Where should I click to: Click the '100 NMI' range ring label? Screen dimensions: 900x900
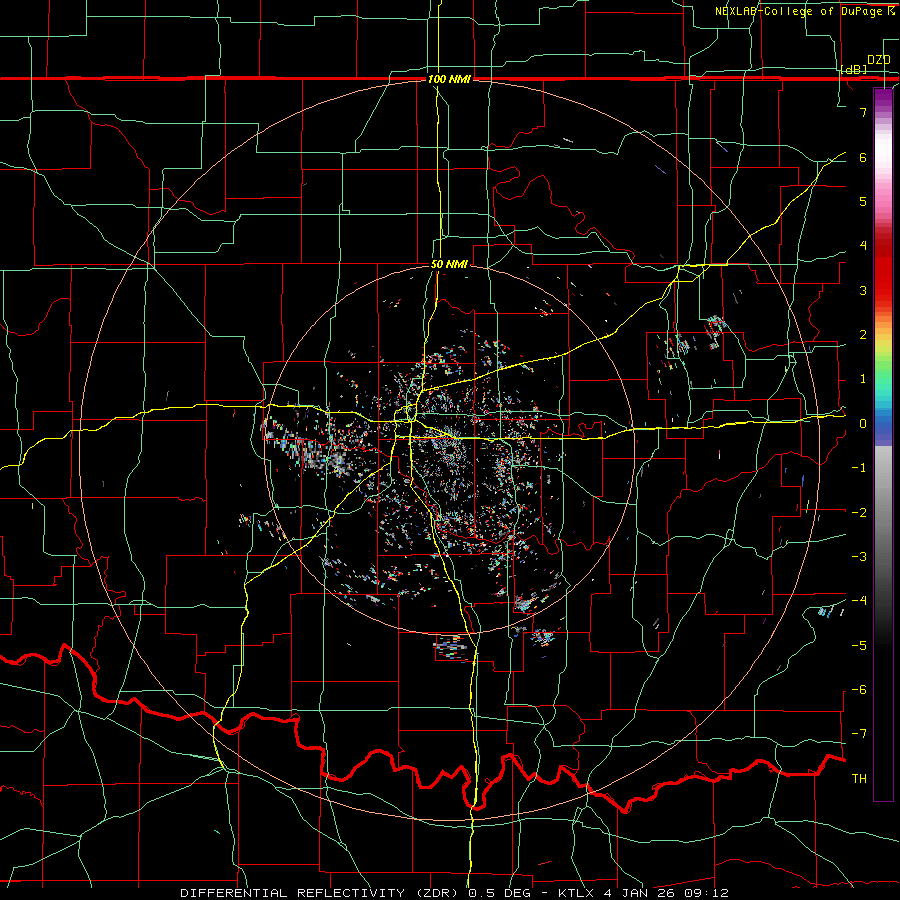coord(449,79)
